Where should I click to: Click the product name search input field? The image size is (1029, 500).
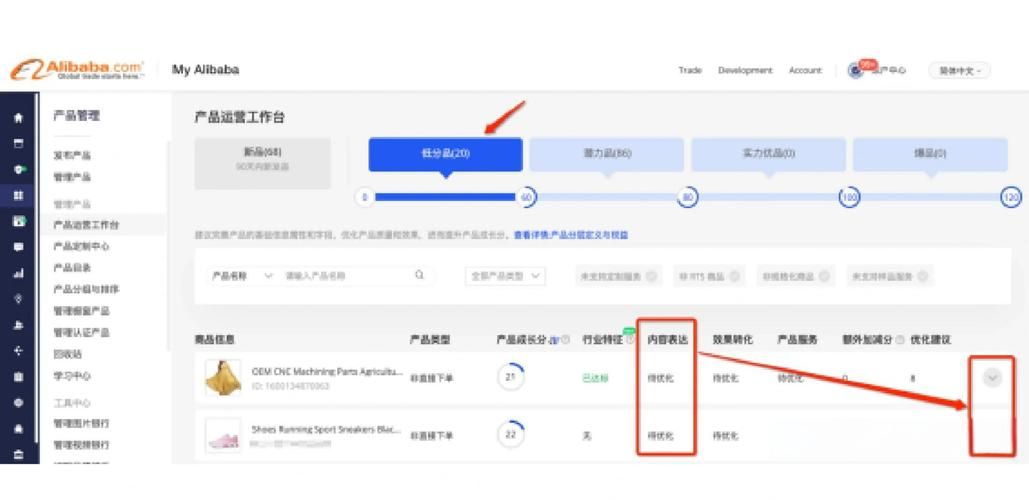346,276
